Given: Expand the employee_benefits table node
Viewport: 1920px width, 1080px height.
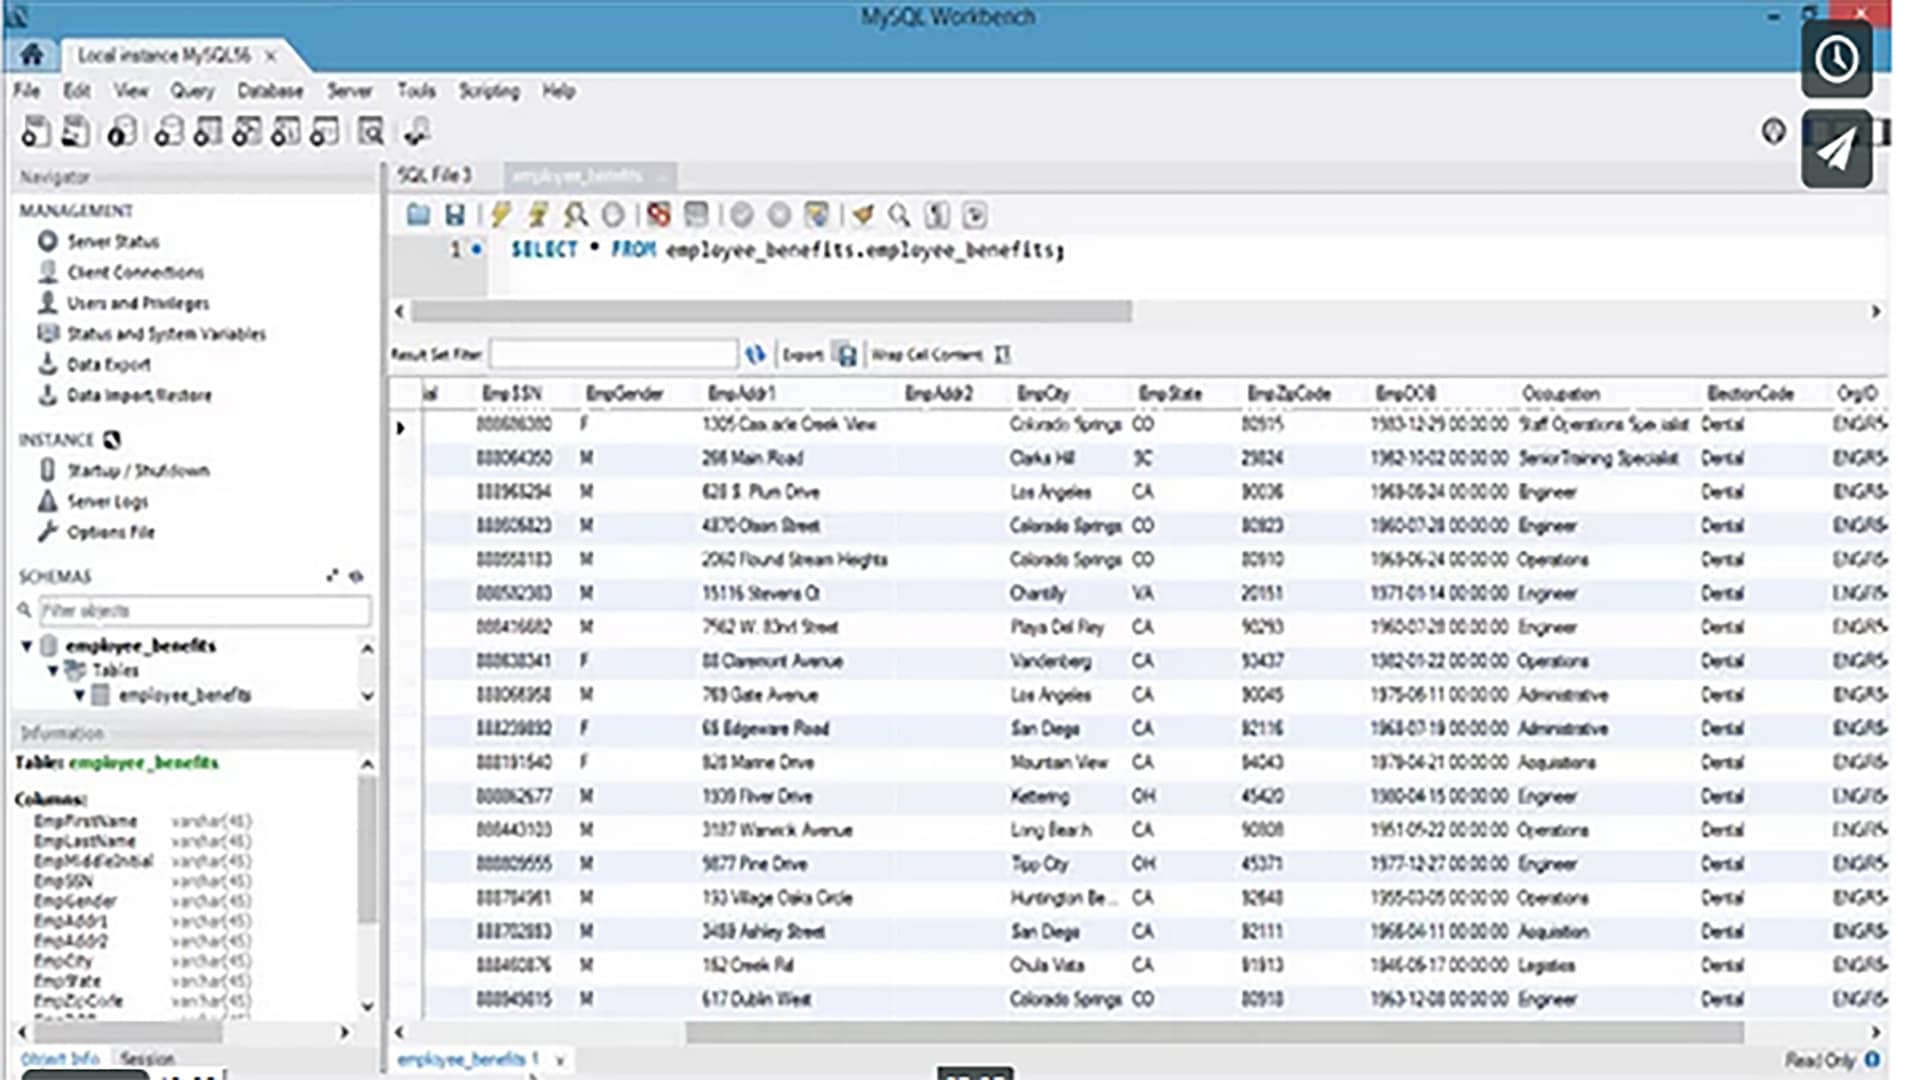Looking at the screenshot, I should pos(79,695).
